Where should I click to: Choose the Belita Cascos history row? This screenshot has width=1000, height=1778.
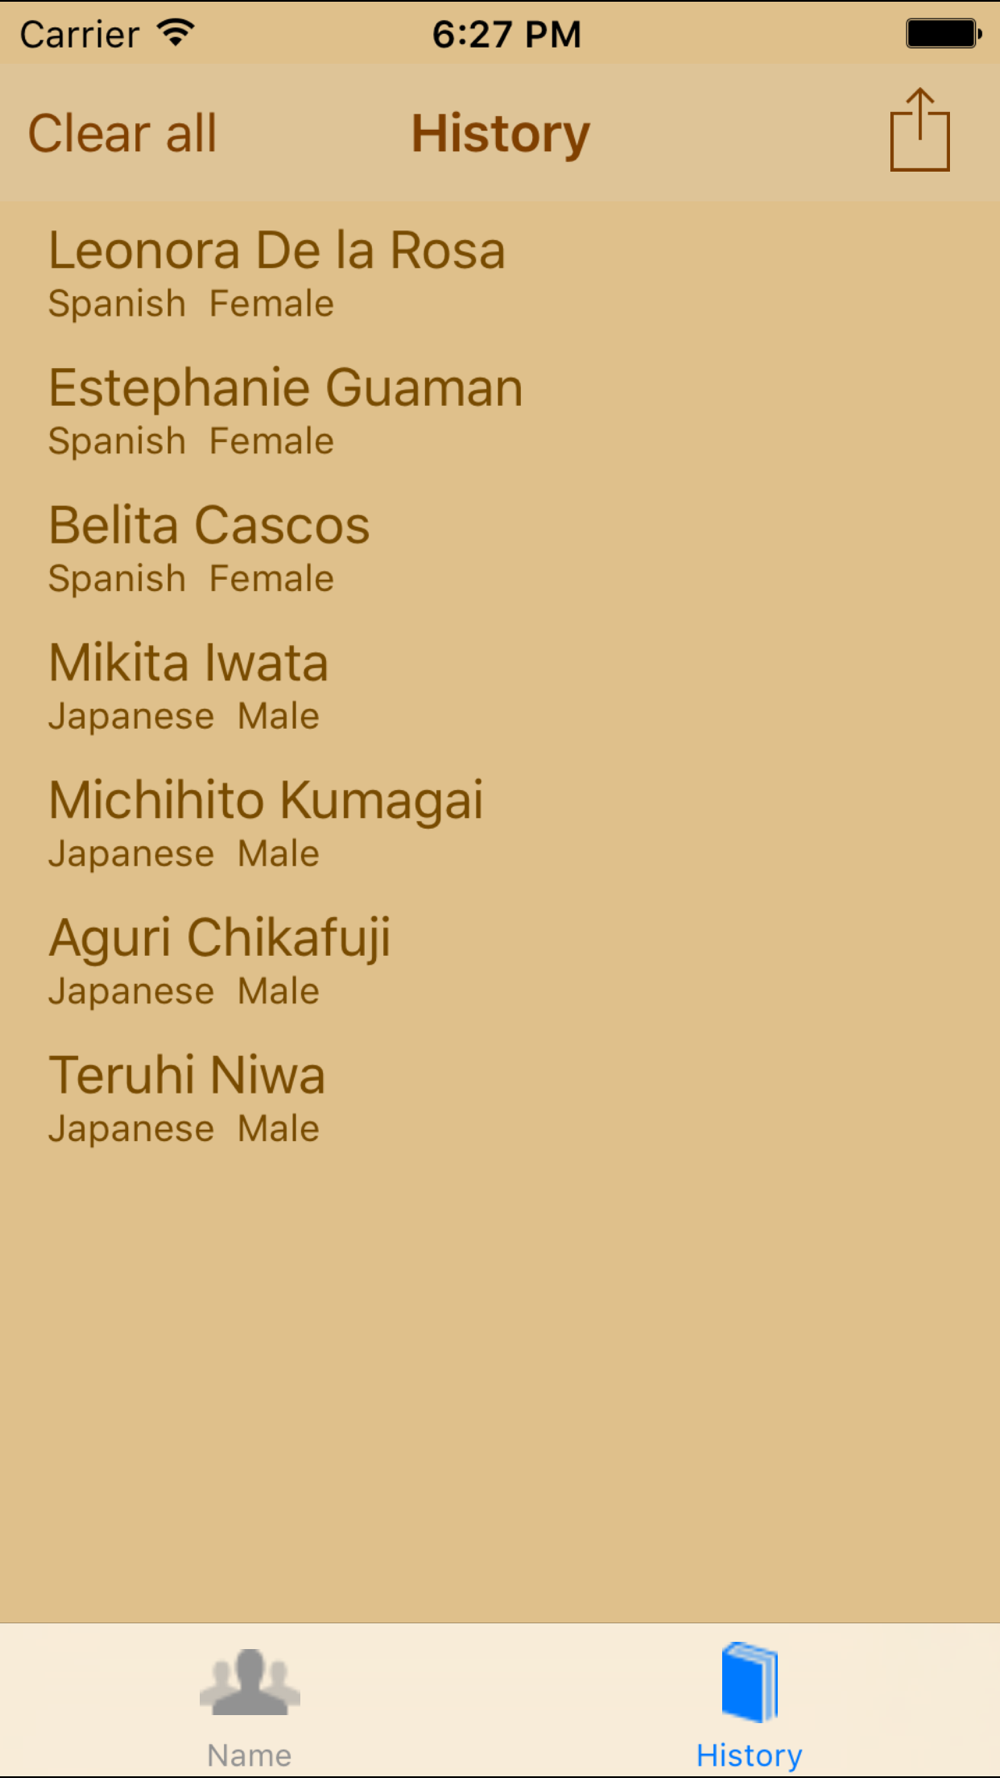coord(209,525)
